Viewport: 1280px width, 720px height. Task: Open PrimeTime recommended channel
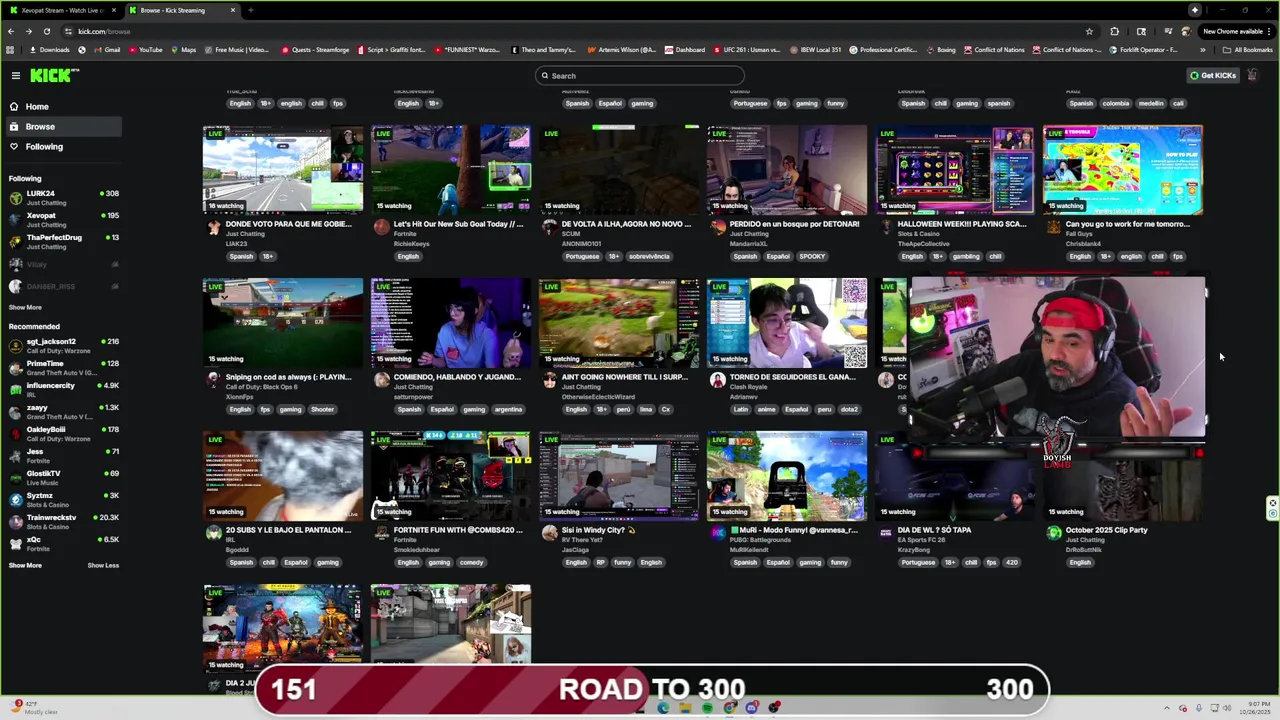[x=62, y=367]
